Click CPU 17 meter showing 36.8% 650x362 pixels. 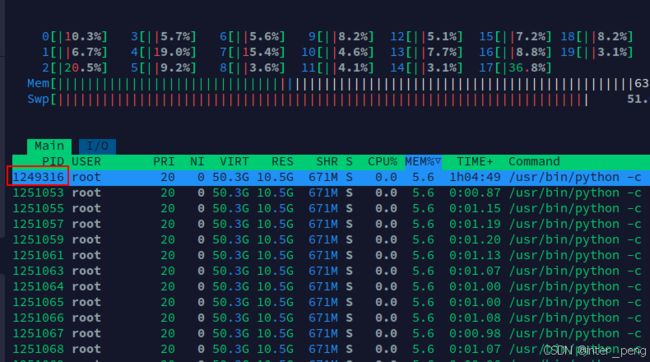coord(515,68)
